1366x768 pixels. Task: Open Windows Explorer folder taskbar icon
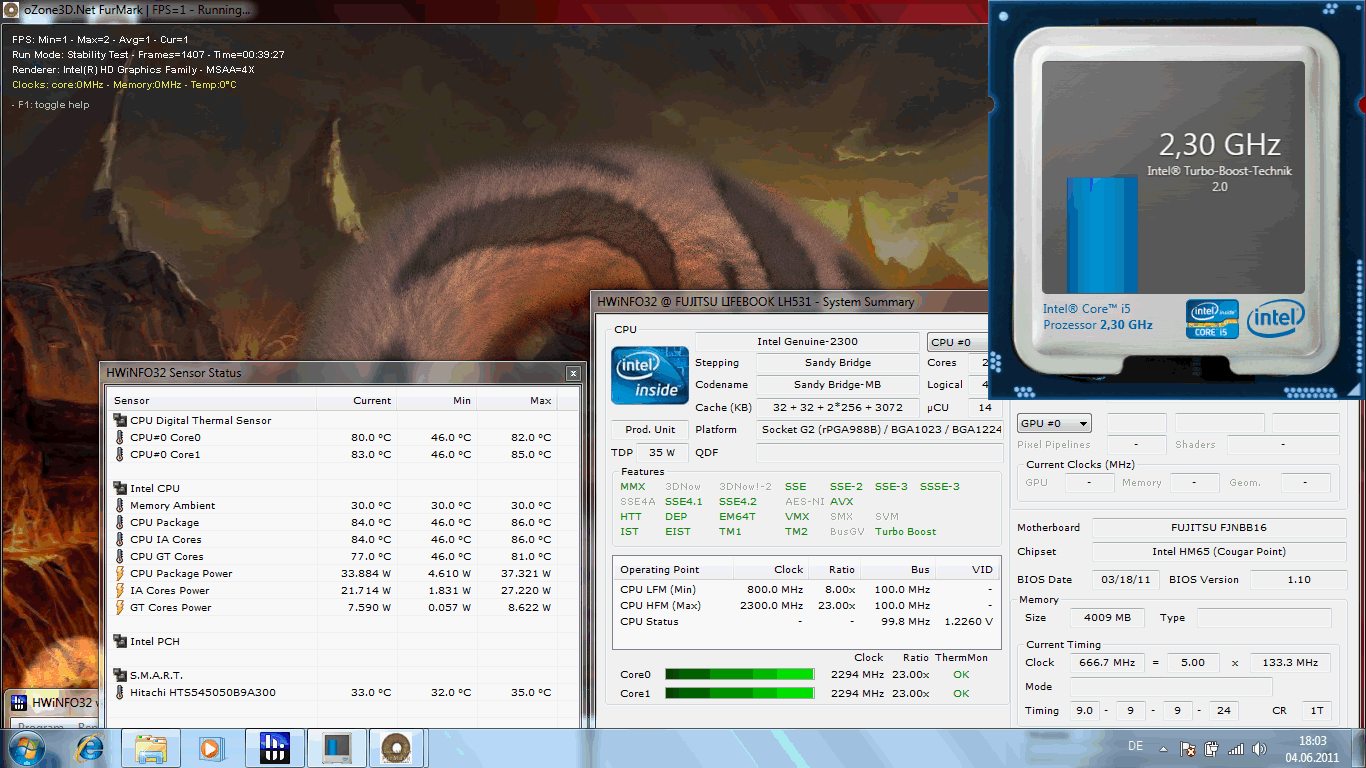pyautogui.click(x=150, y=748)
